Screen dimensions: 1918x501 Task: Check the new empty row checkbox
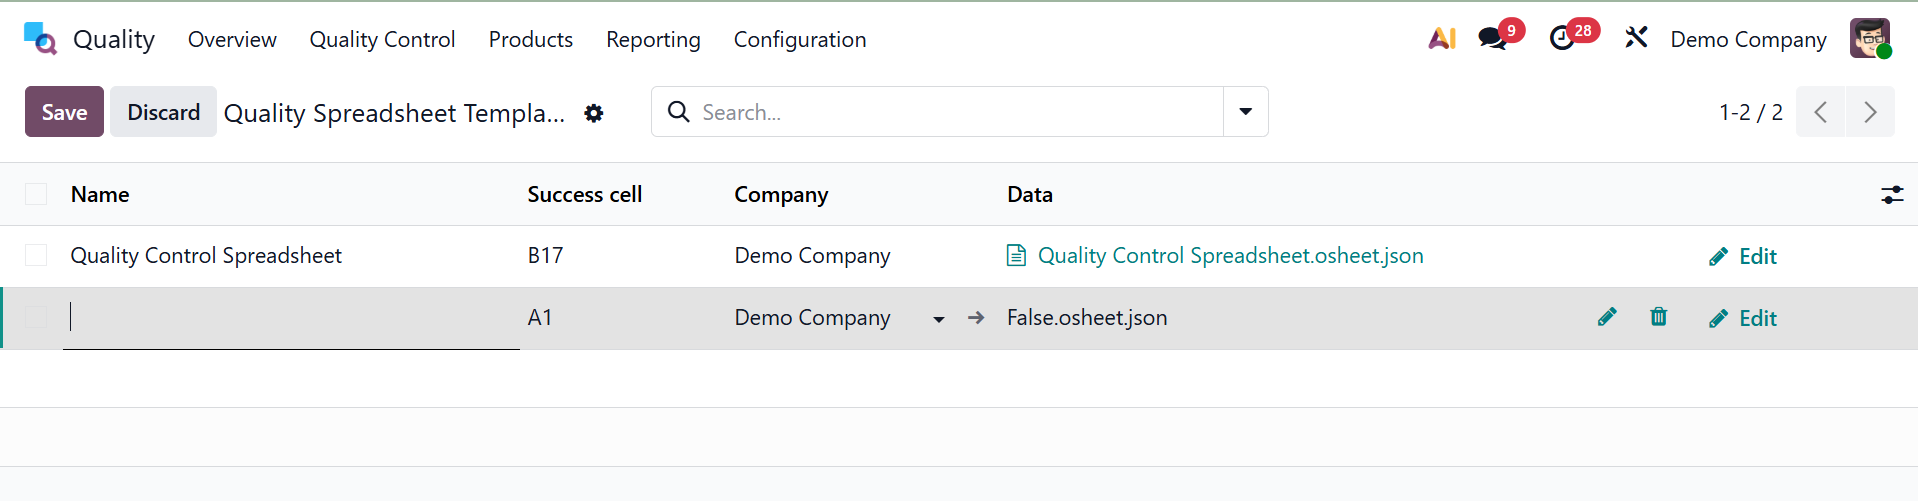pos(36,317)
